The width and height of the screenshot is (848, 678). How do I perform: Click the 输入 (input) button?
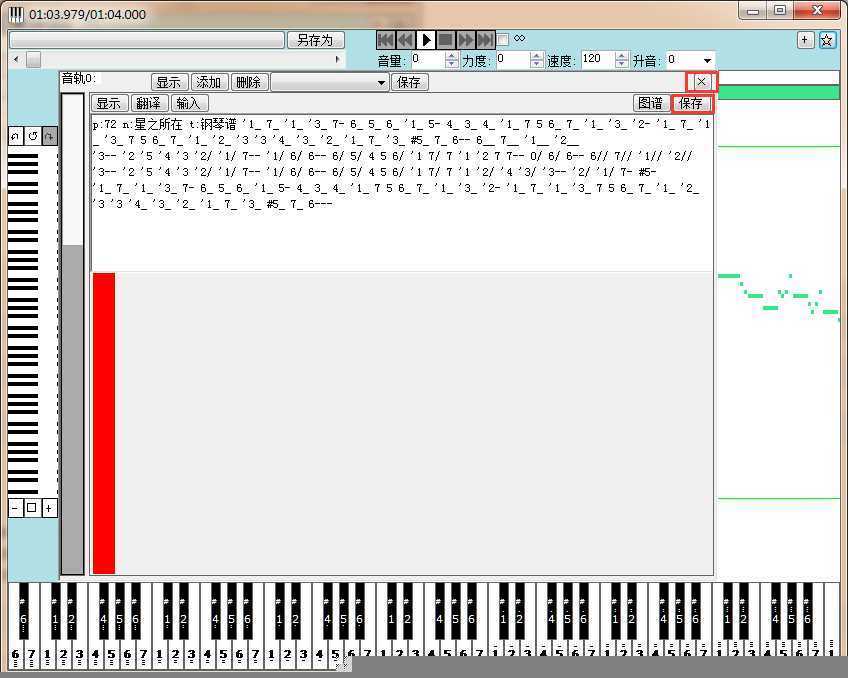click(x=189, y=103)
